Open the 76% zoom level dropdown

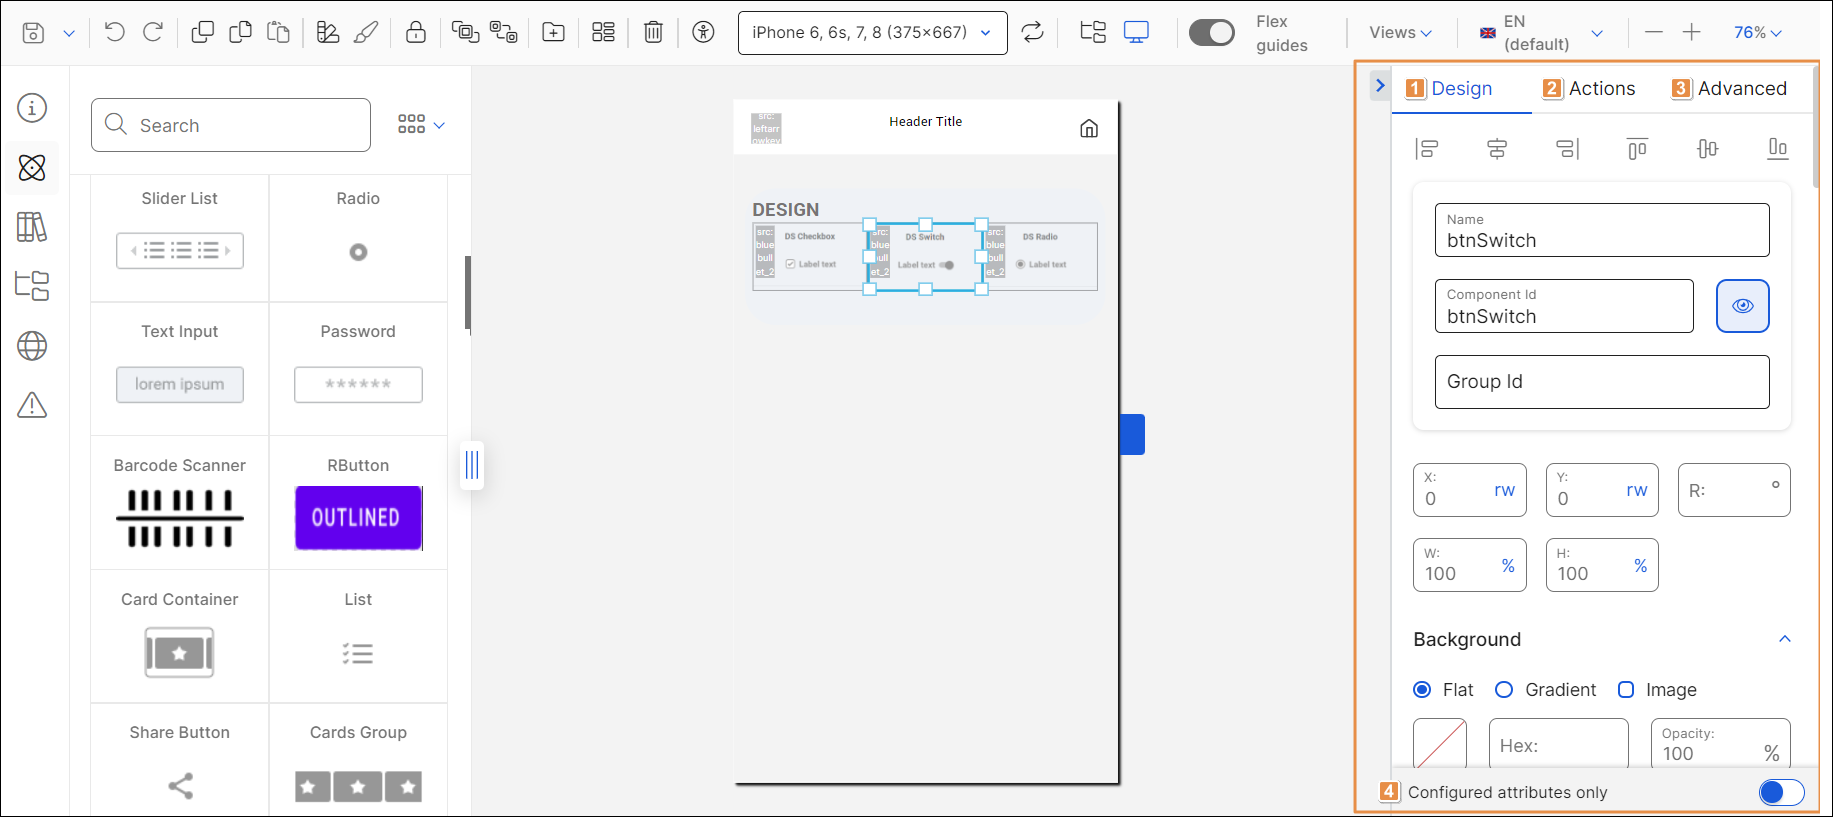tap(1757, 33)
